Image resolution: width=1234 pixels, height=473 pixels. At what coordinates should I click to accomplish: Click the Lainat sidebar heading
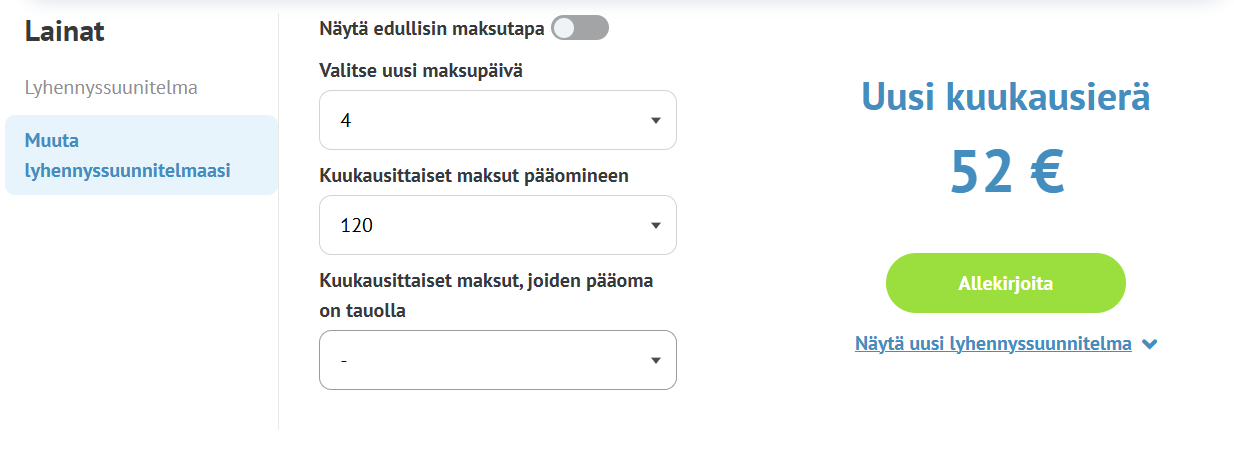point(65,31)
